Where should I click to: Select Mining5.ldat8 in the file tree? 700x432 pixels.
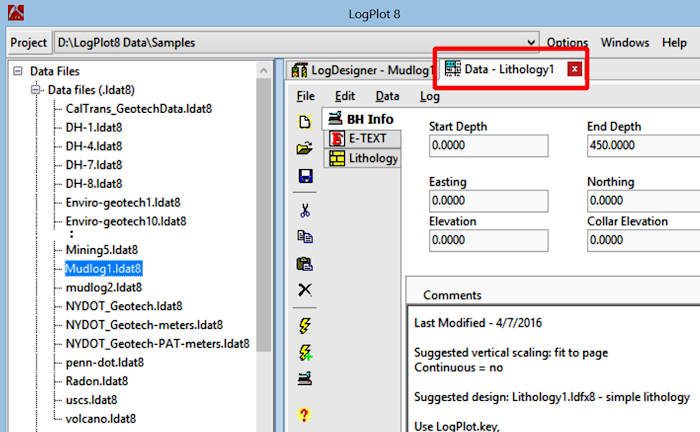tap(97, 251)
